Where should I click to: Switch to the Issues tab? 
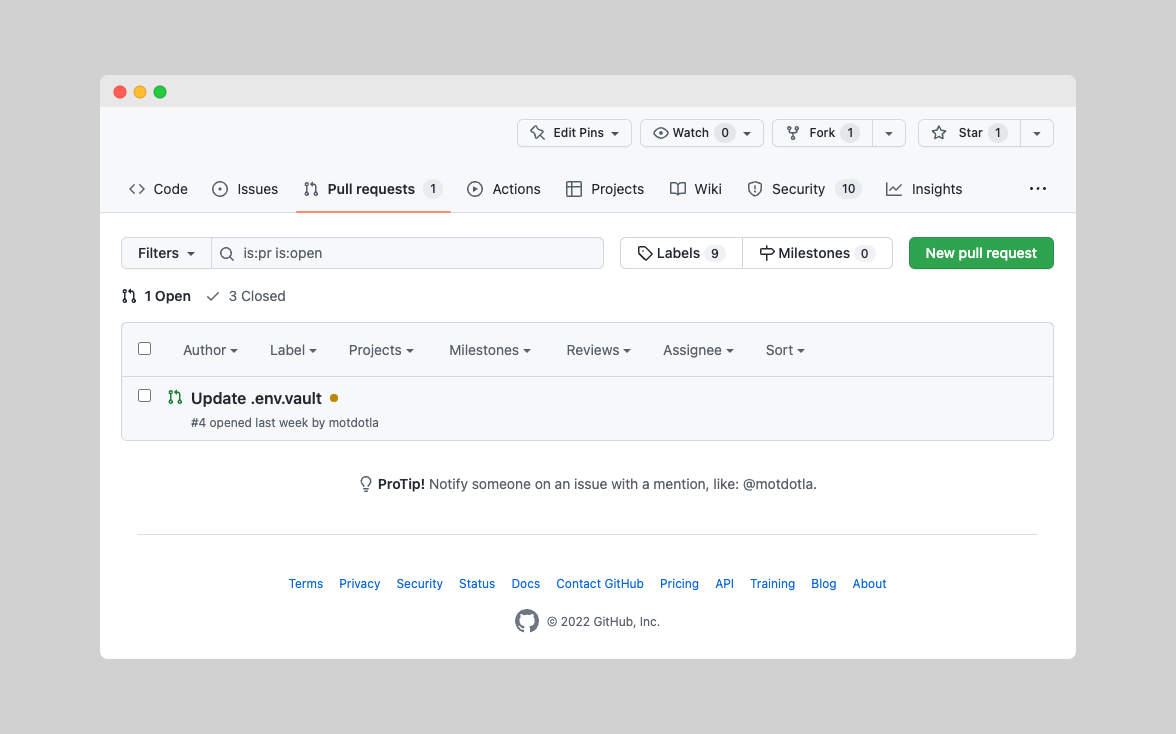point(246,189)
